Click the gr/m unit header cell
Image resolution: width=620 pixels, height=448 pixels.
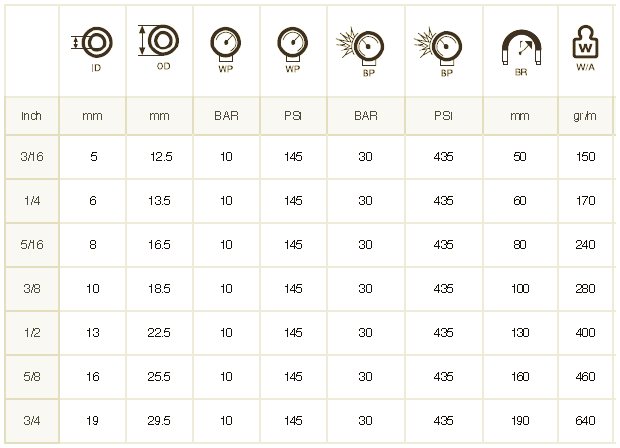point(585,116)
